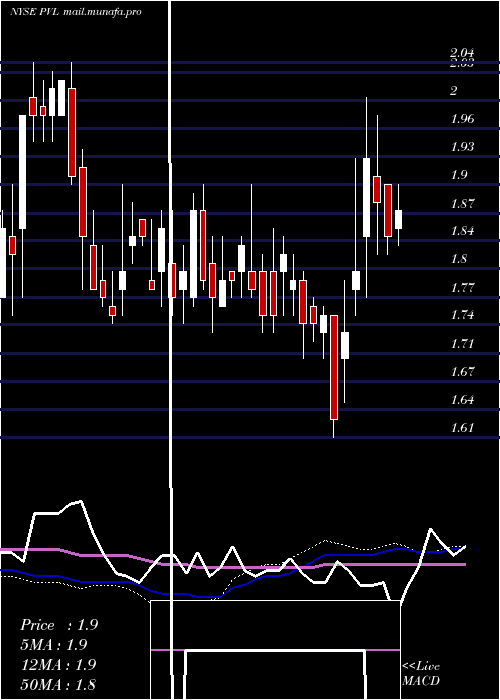Screen dimensions: 500x700
Task: Click the 1.67 price axis label
Action: click(x=462, y=371)
